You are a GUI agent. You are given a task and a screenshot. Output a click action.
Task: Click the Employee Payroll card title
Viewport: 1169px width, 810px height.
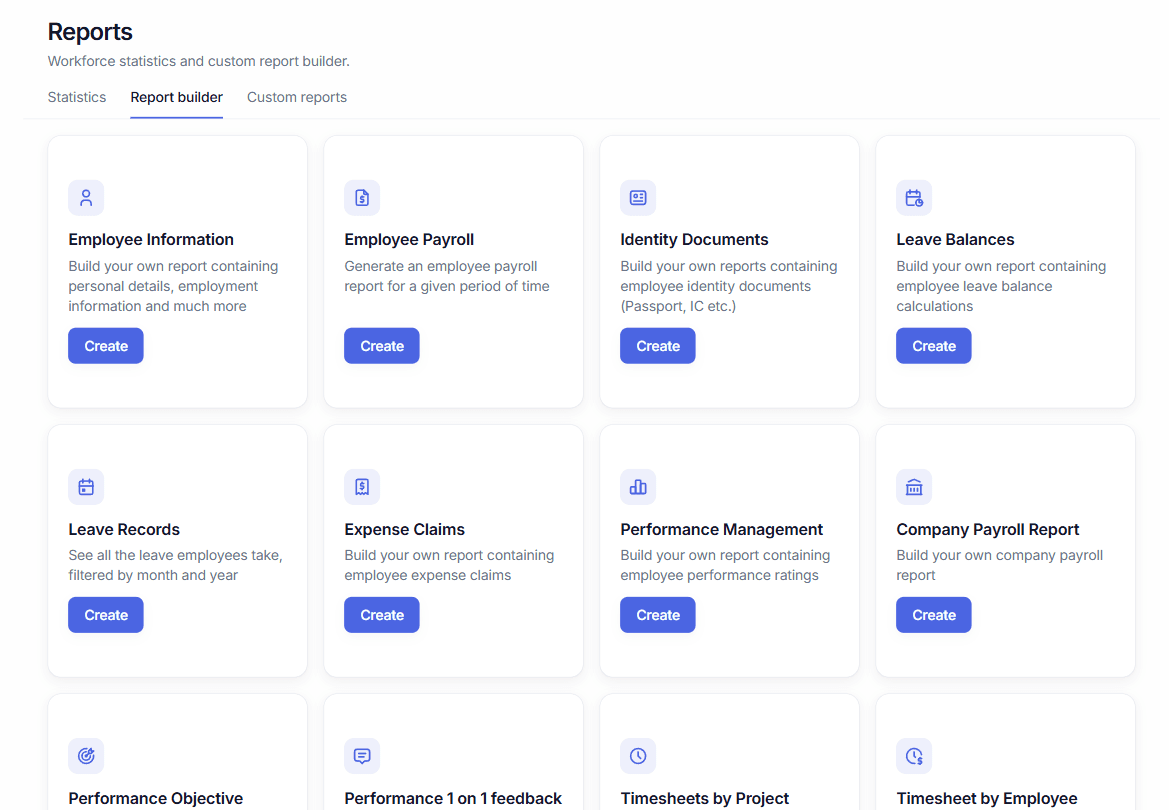point(409,239)
